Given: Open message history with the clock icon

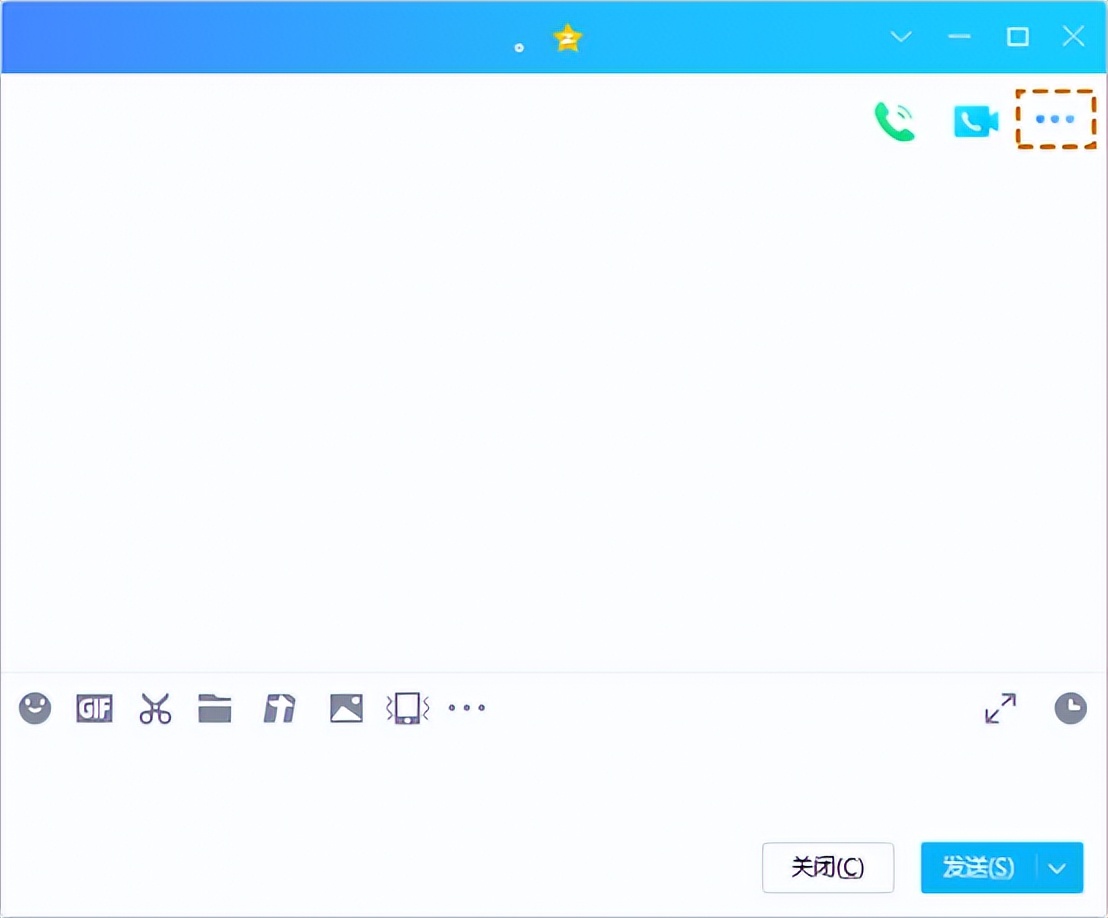Looking at the screenshot, I should point(1071,708).
